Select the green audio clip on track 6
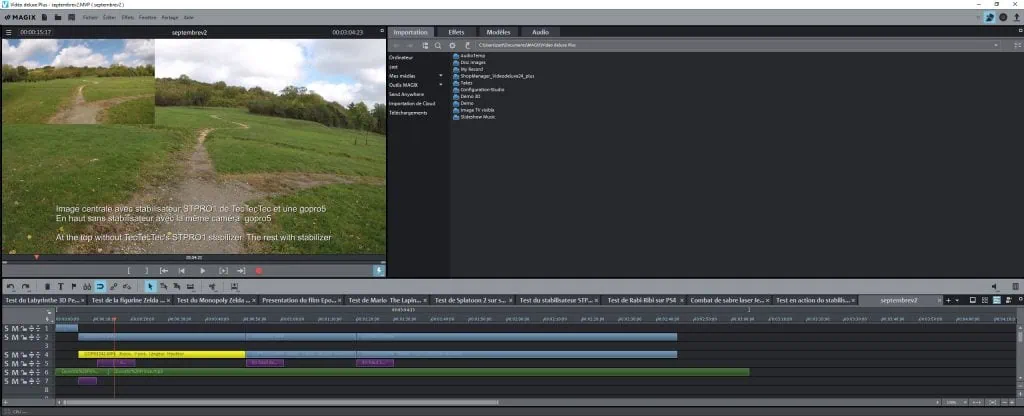The width and height of the screenshot is (1024, 416). pos(431,372)
